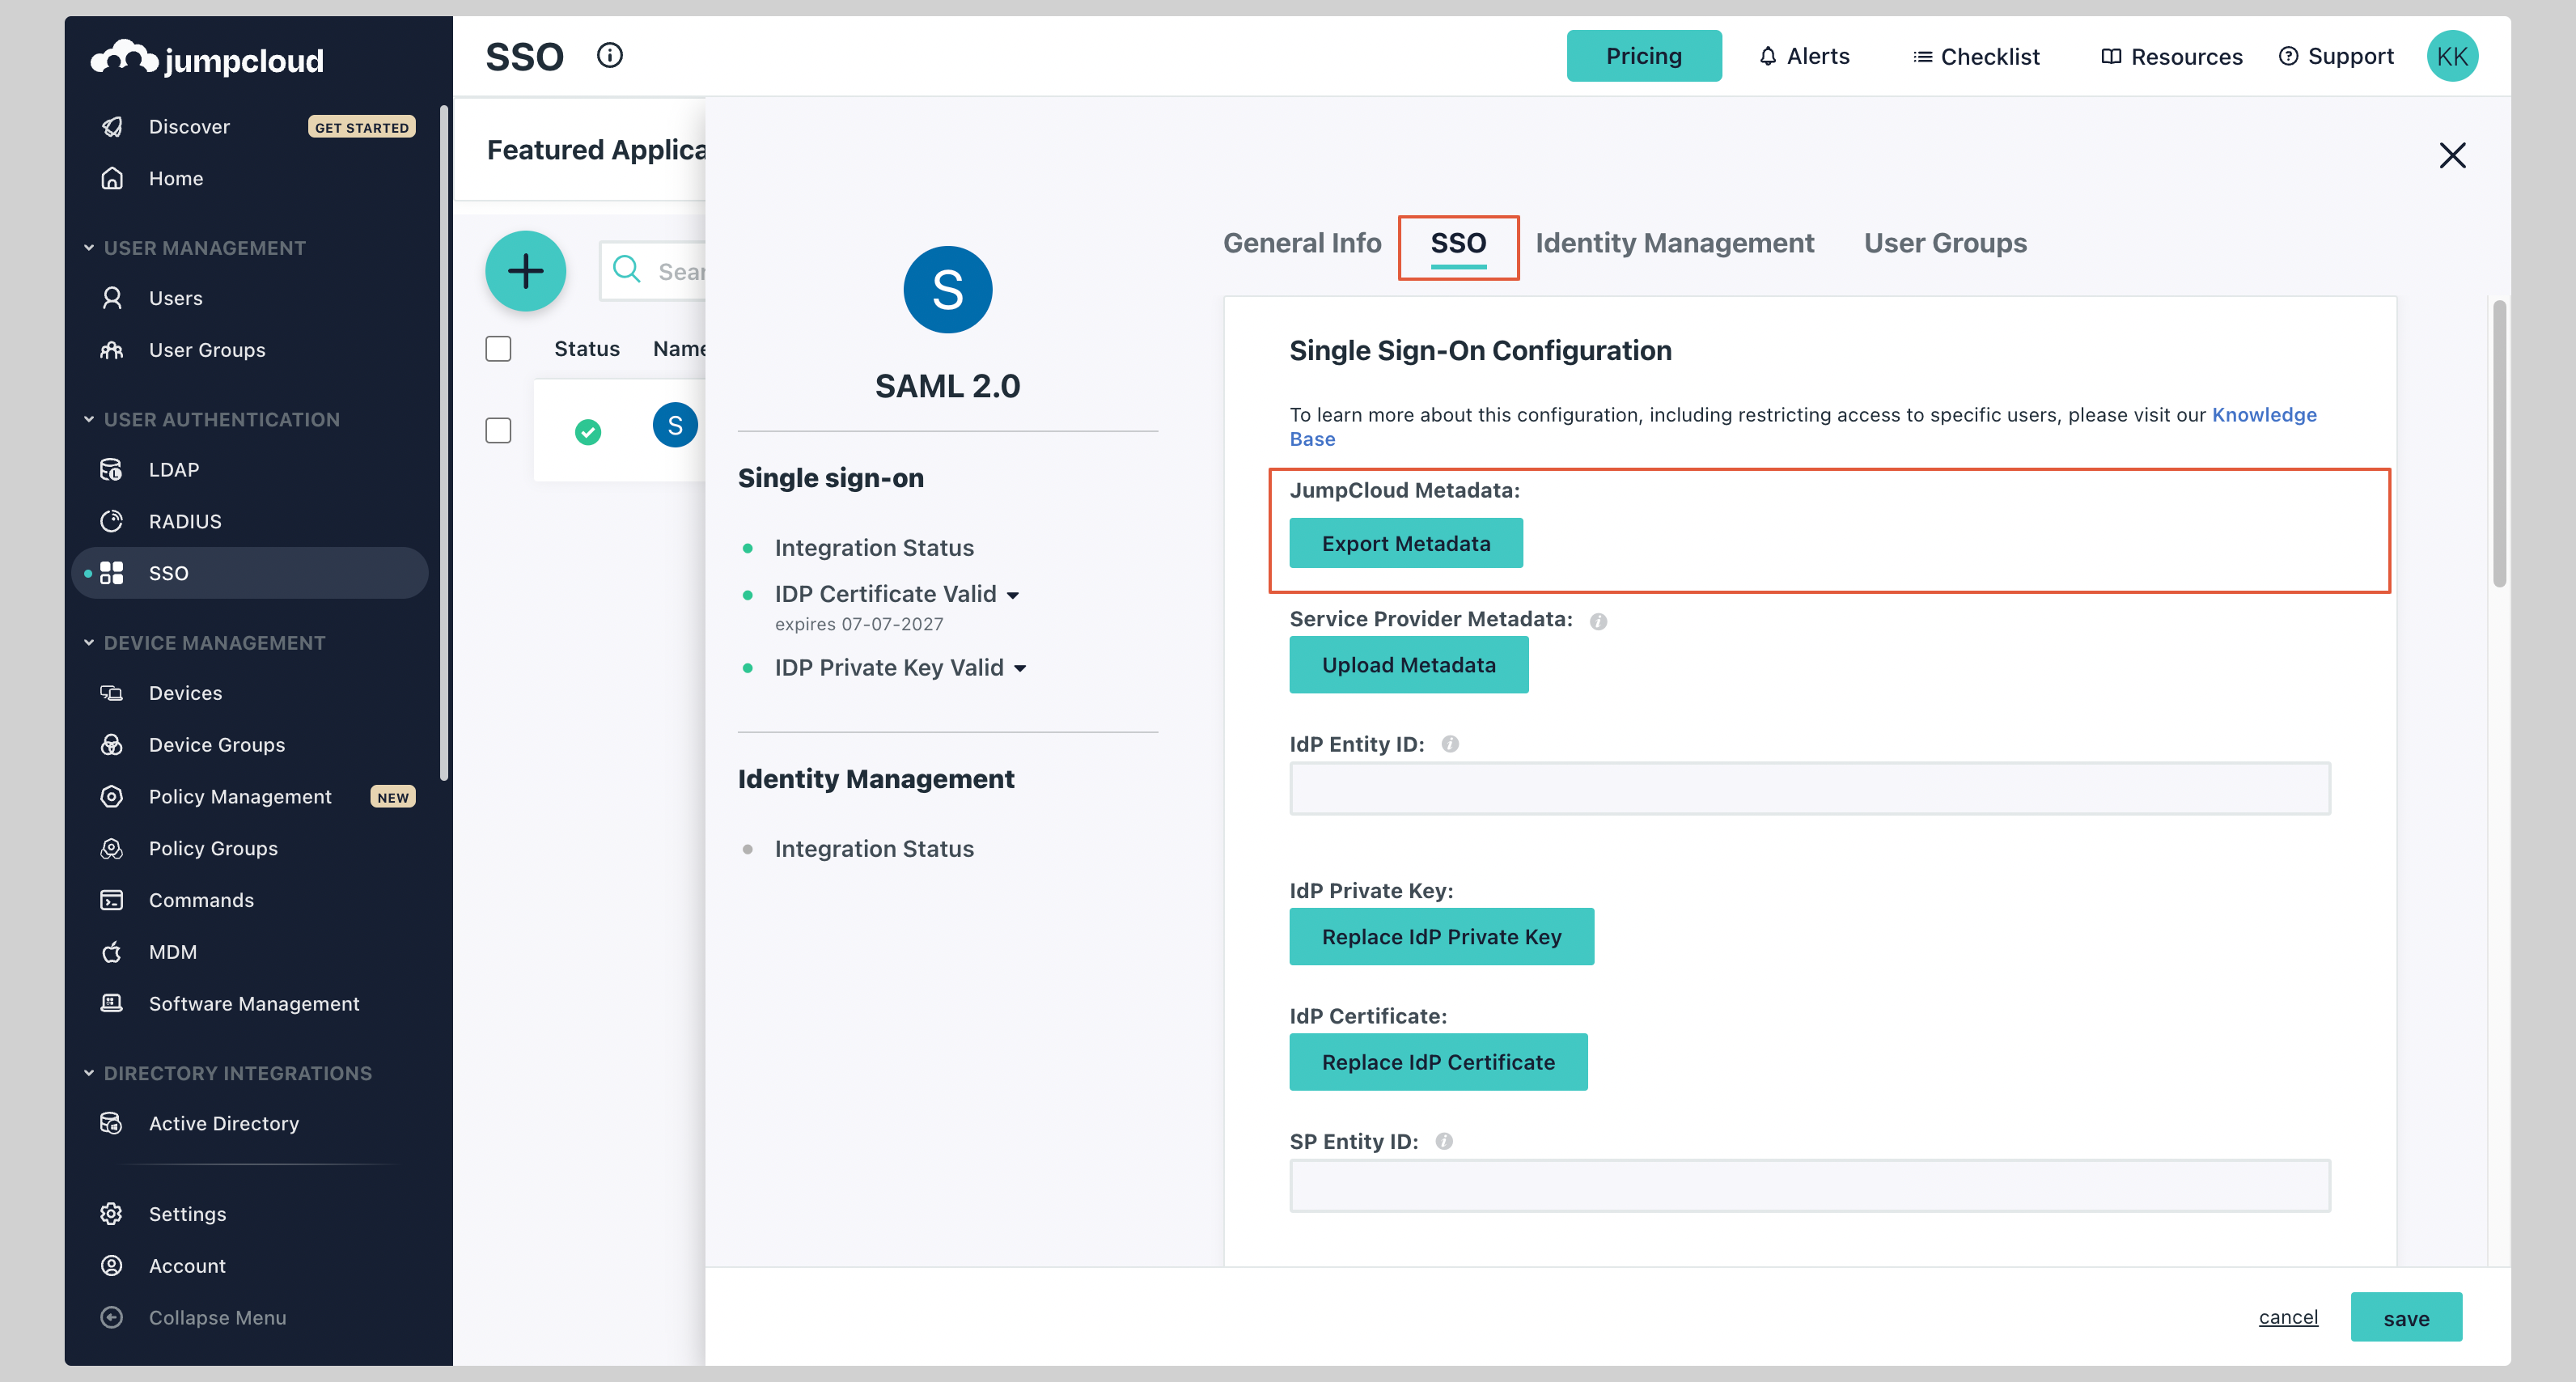This screenshot has height=1382, width=2576.
Task: Collapse DIRECTORY INTEGRATIONS section
Action: click(89, 1073)
